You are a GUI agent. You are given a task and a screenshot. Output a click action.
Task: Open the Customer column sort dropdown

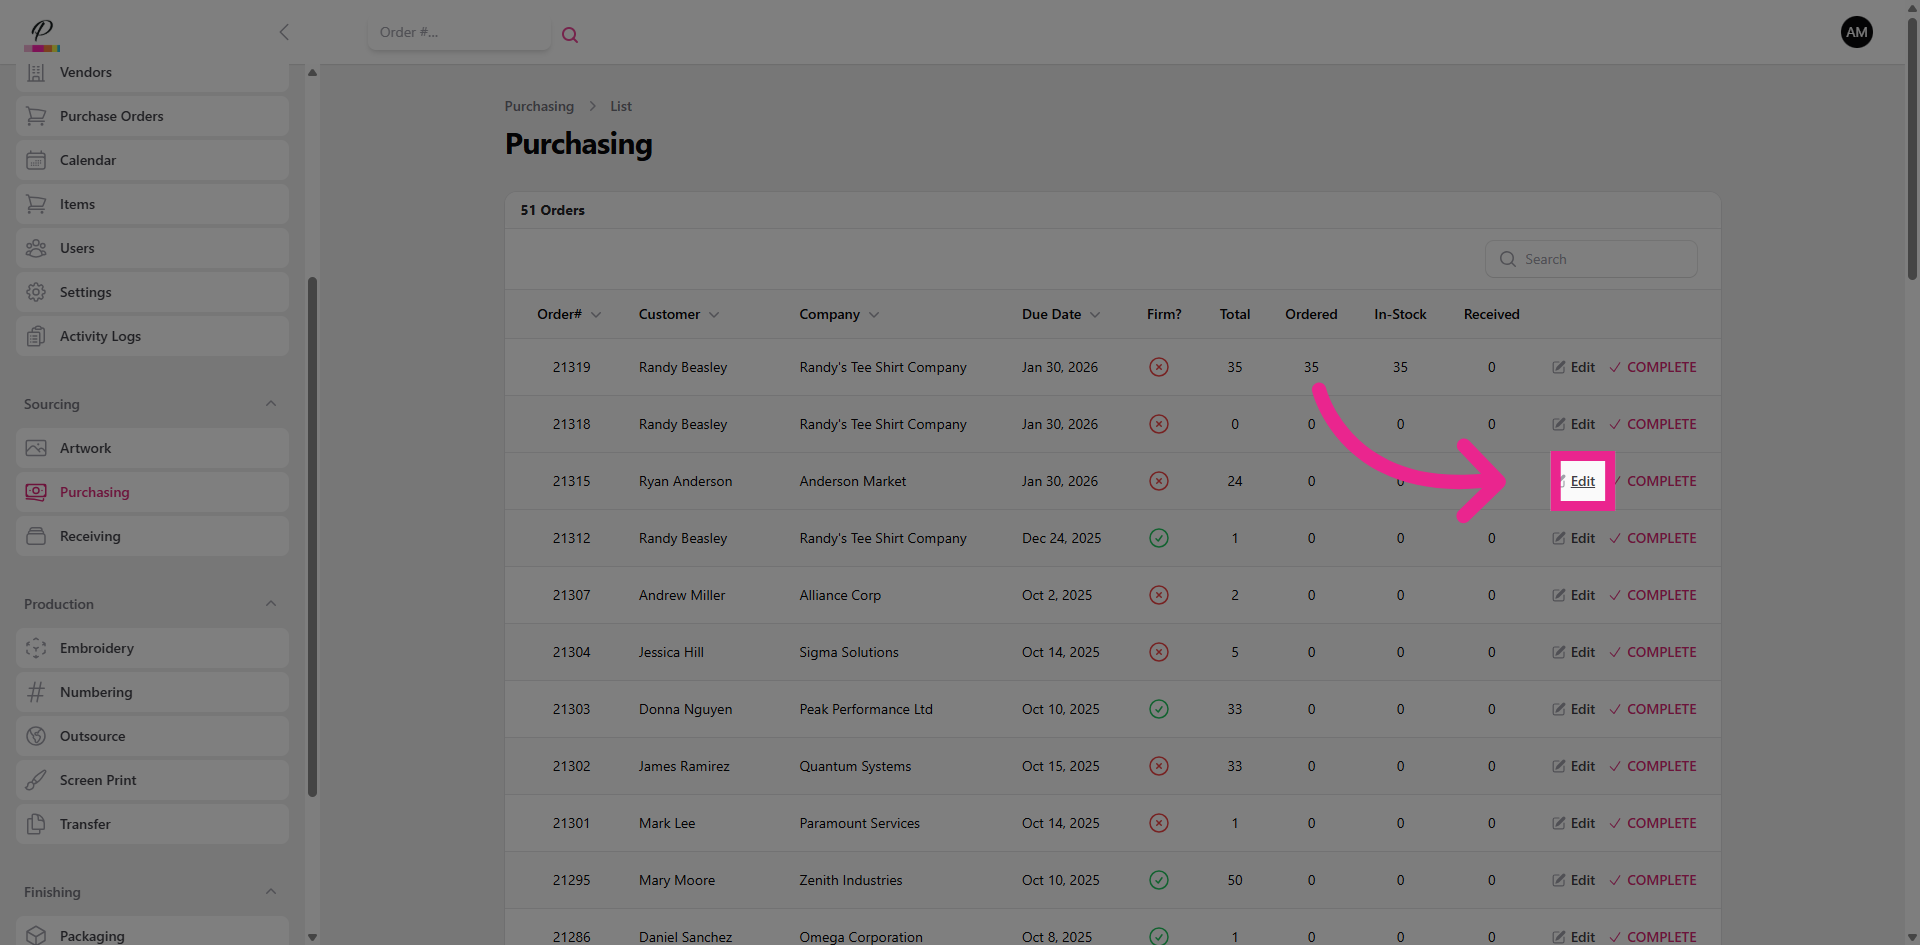pos(714,315)
